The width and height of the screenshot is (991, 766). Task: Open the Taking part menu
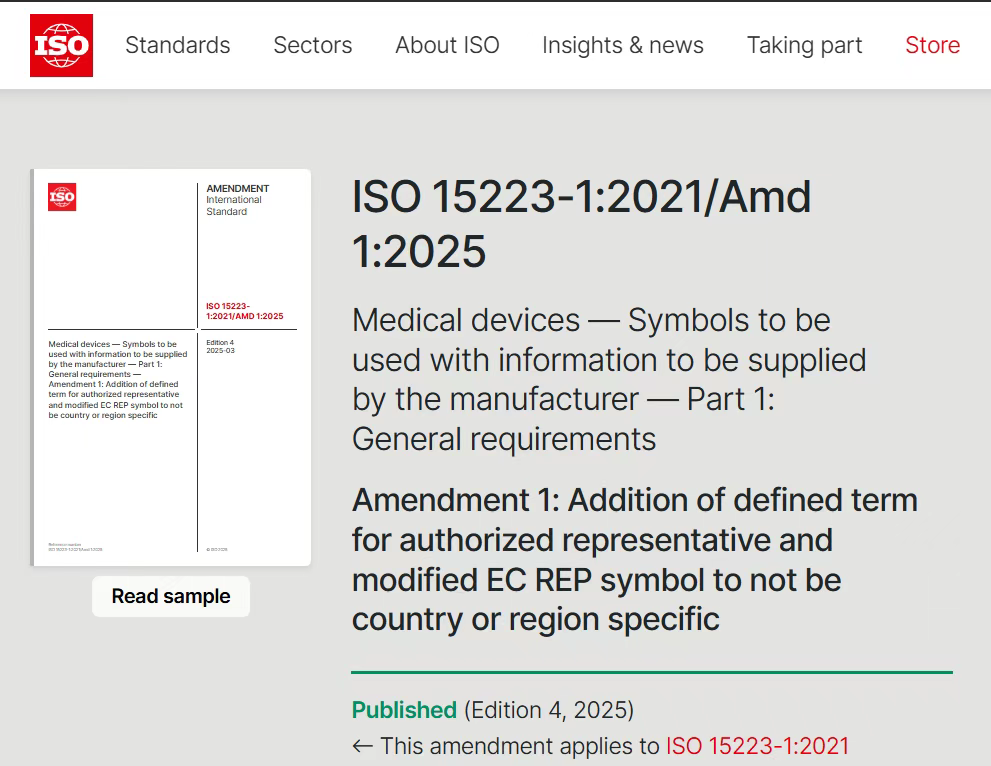(804, 45)
